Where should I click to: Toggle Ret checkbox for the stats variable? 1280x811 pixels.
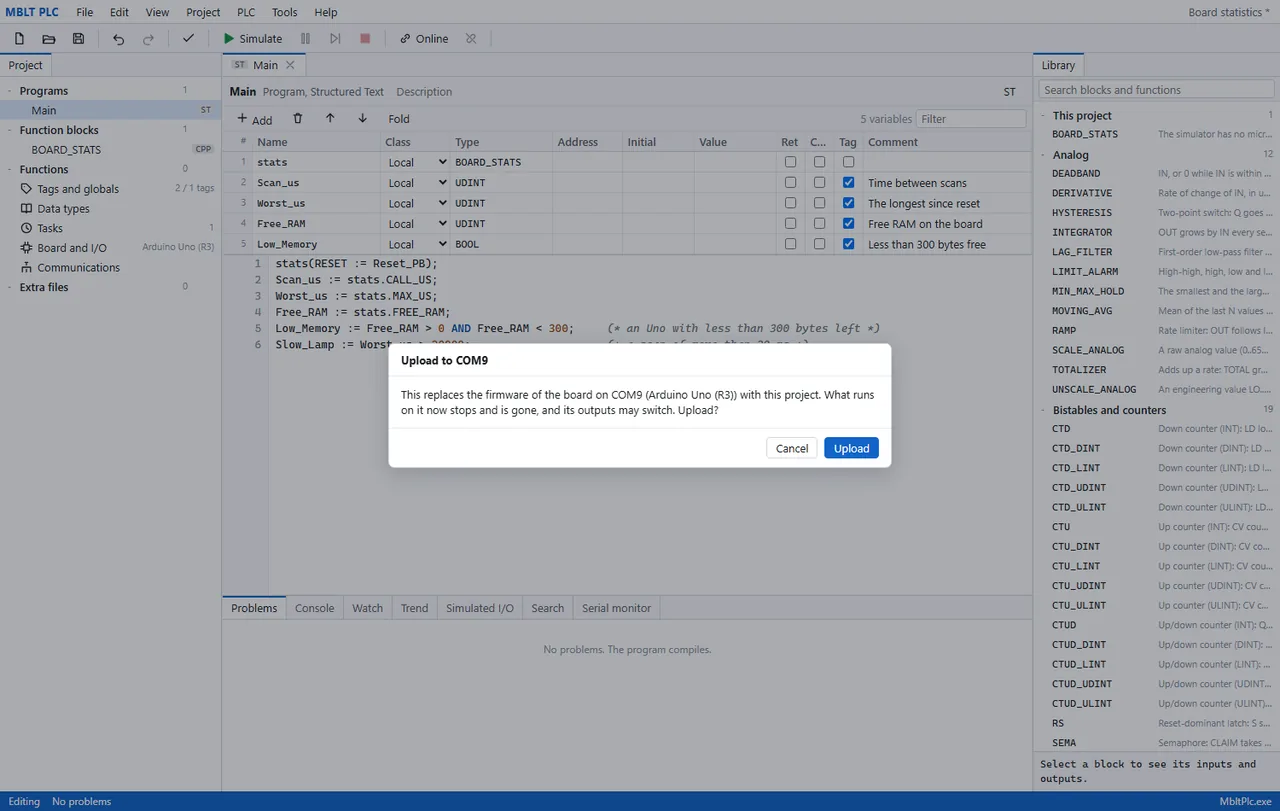coord(790,162)
